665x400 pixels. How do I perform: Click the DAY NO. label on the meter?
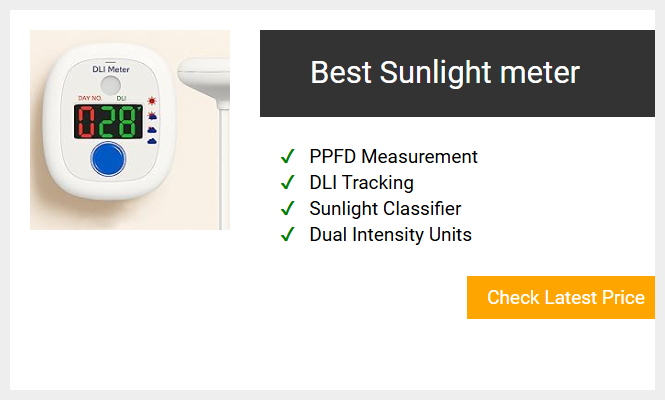(90, 98)
